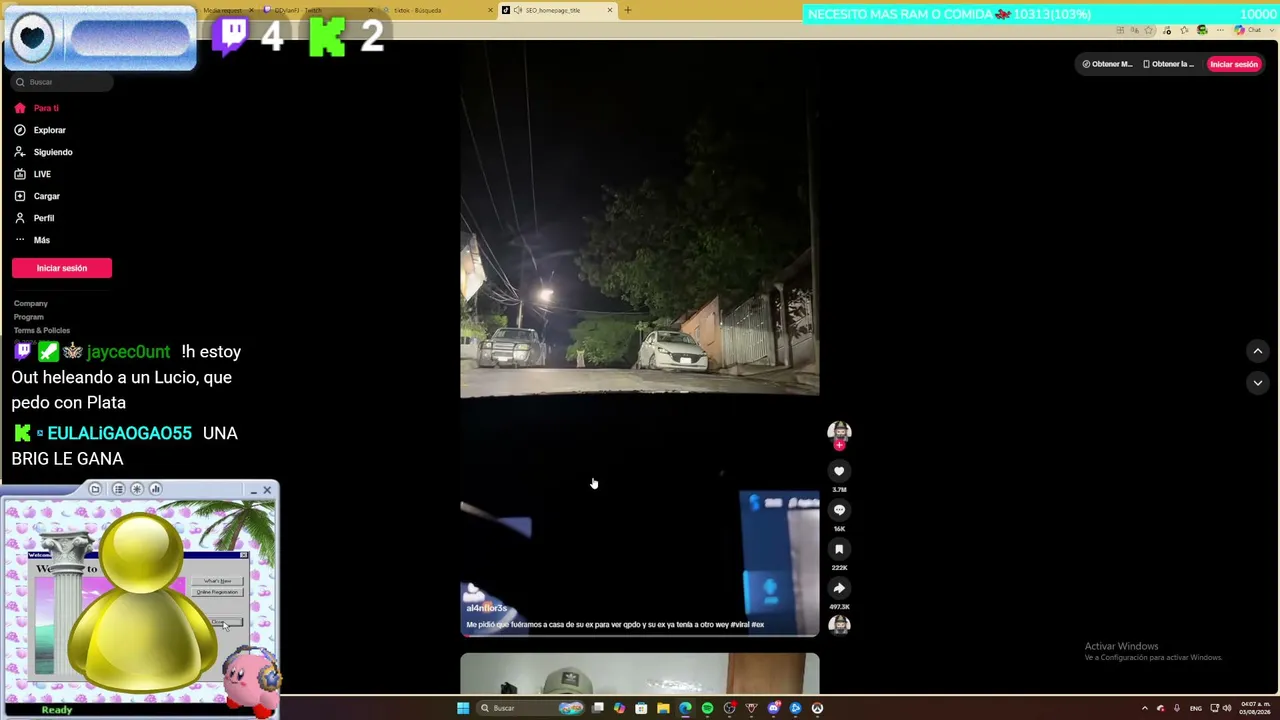Open the Windows Start menu

point(463,708)
